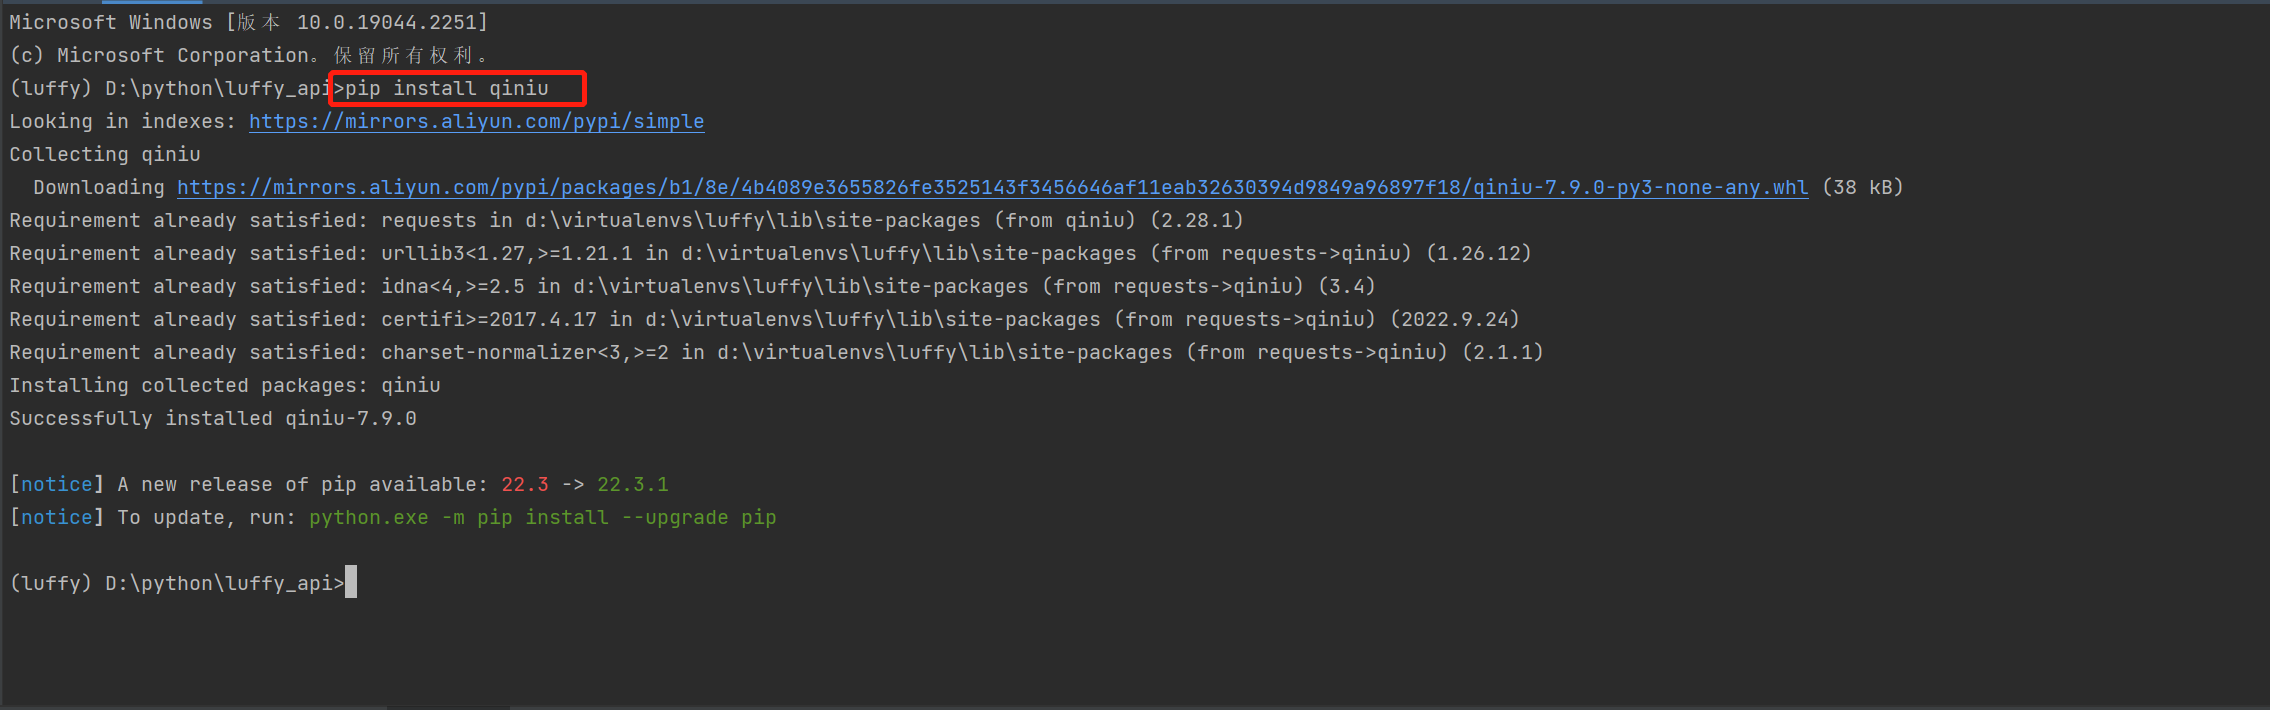This screenshot has width=2270, height=710.
Task: Click the 'urllib3<1.27,>=1.21.1' requirement text
Action: pyautogui.click(x=507, y=254)
